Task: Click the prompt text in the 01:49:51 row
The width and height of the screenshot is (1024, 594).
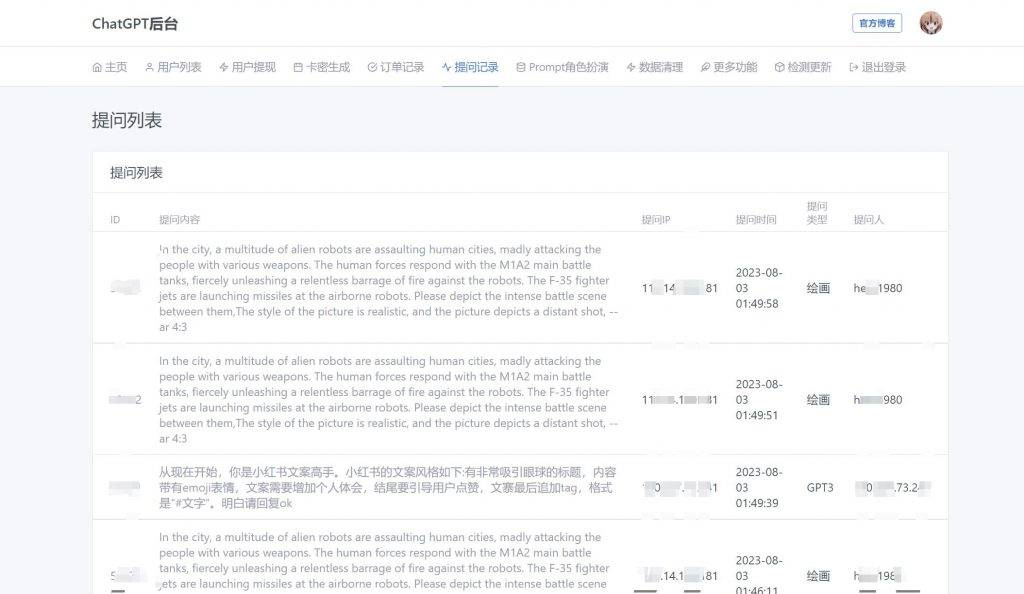Action: (389, 399)
